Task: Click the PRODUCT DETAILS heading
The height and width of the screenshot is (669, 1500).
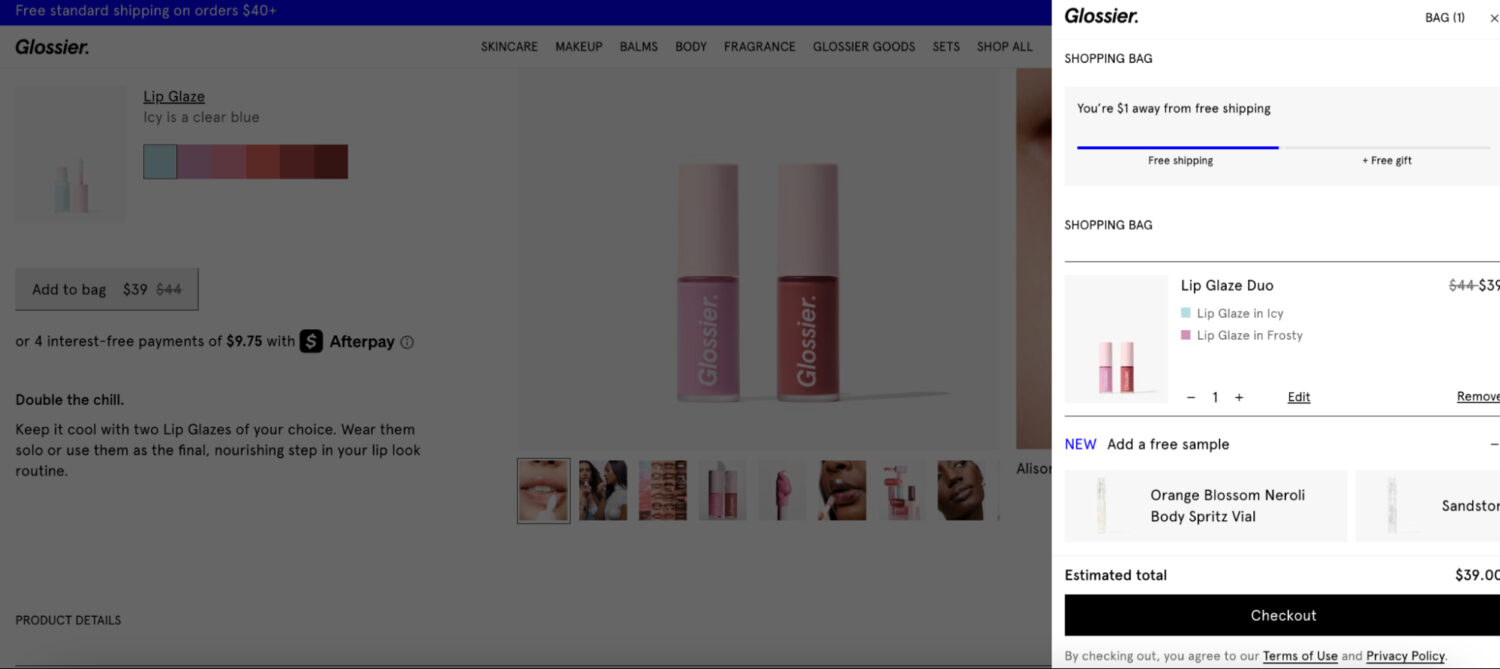Action: (x=68, y=620)
